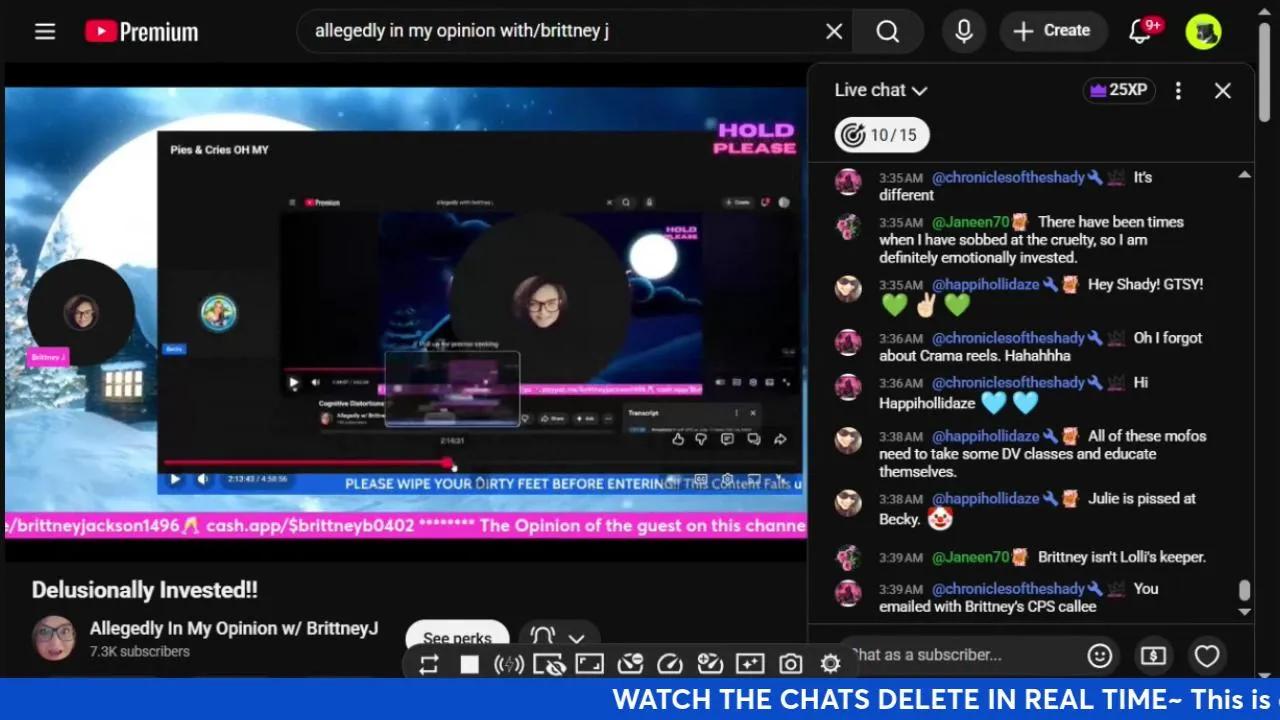This screenshot has height=720, width=1280.
Task: Click the stop square in floating toolbar
Action: coord(469,664)
